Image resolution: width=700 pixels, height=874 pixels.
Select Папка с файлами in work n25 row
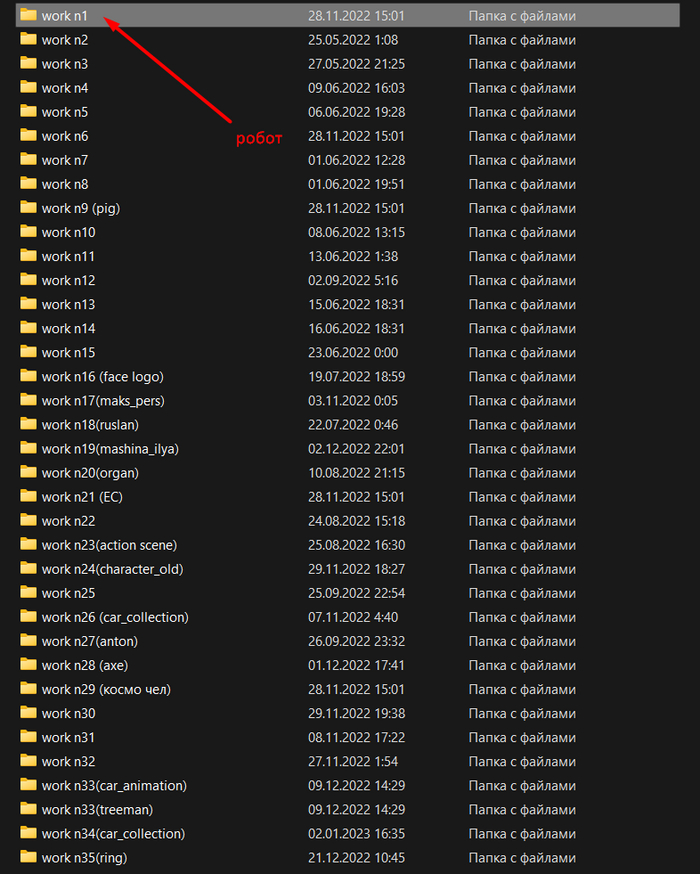point(522,593)
